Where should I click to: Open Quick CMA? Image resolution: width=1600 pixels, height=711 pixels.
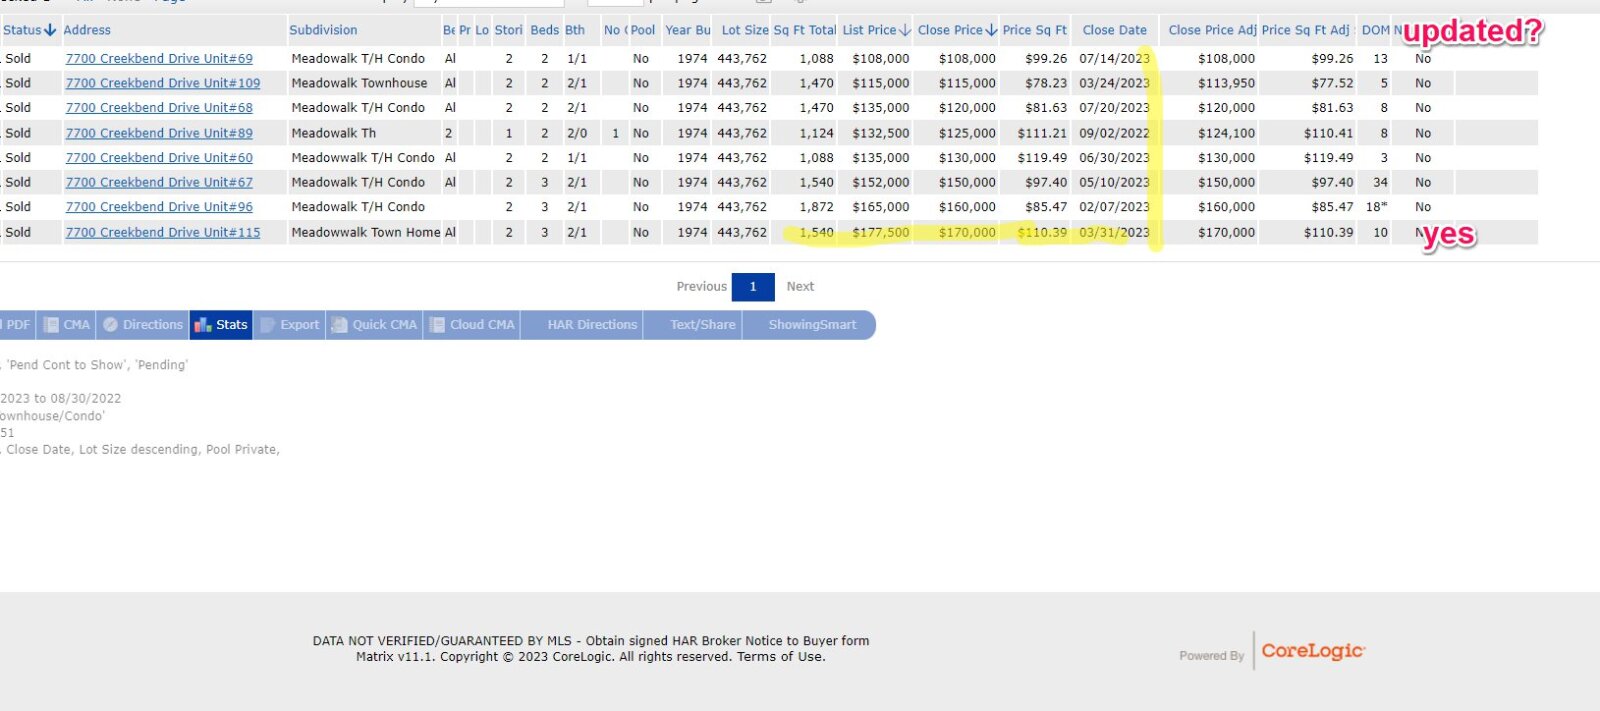tap(374, 325)
